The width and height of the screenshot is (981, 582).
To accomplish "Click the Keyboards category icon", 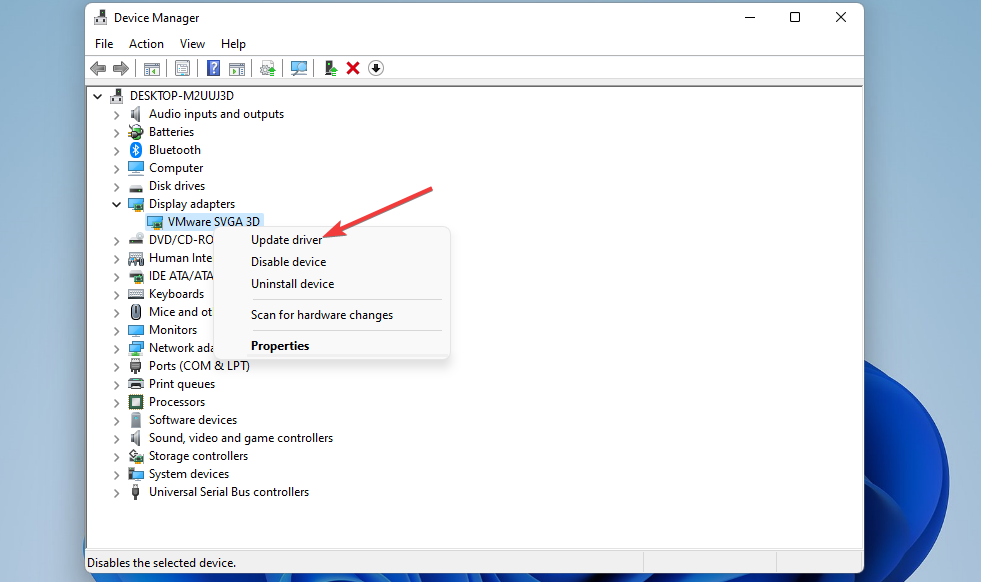I will 136,294.
